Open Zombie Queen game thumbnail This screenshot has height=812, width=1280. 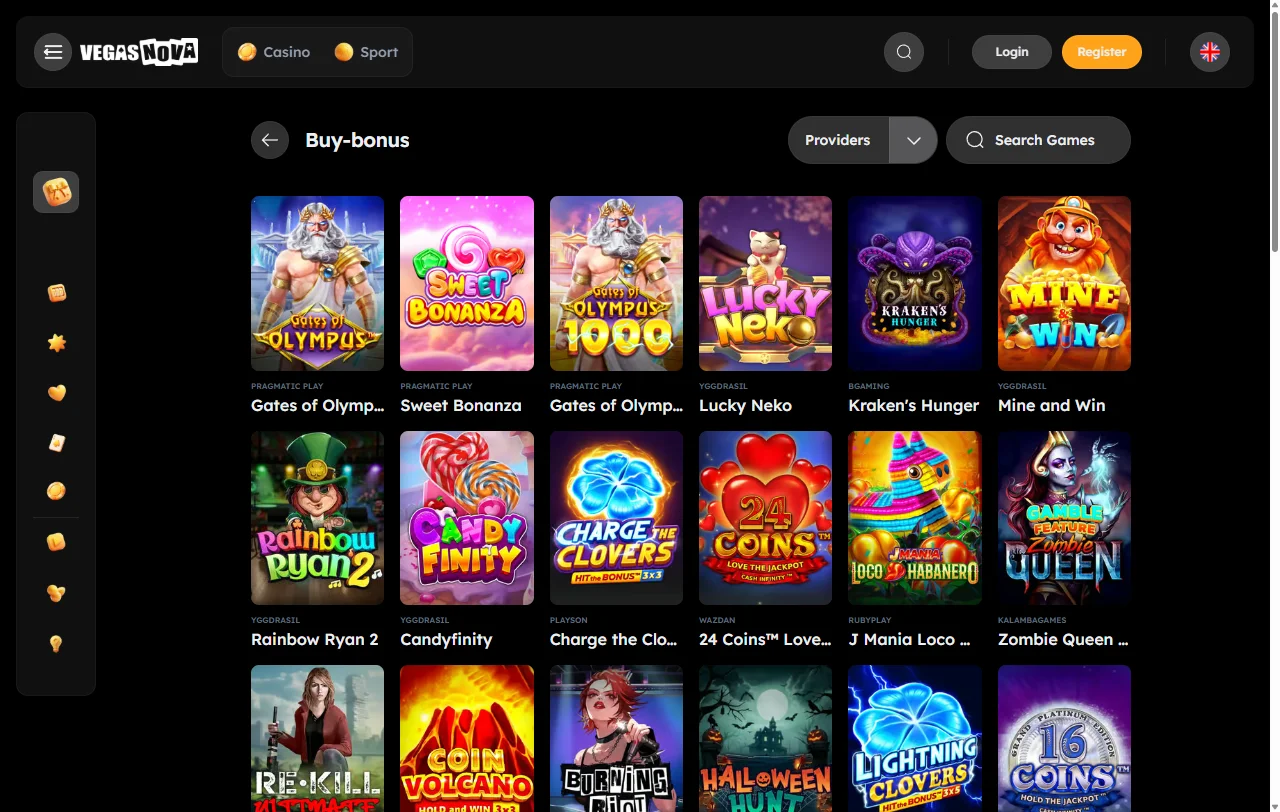1064,518
